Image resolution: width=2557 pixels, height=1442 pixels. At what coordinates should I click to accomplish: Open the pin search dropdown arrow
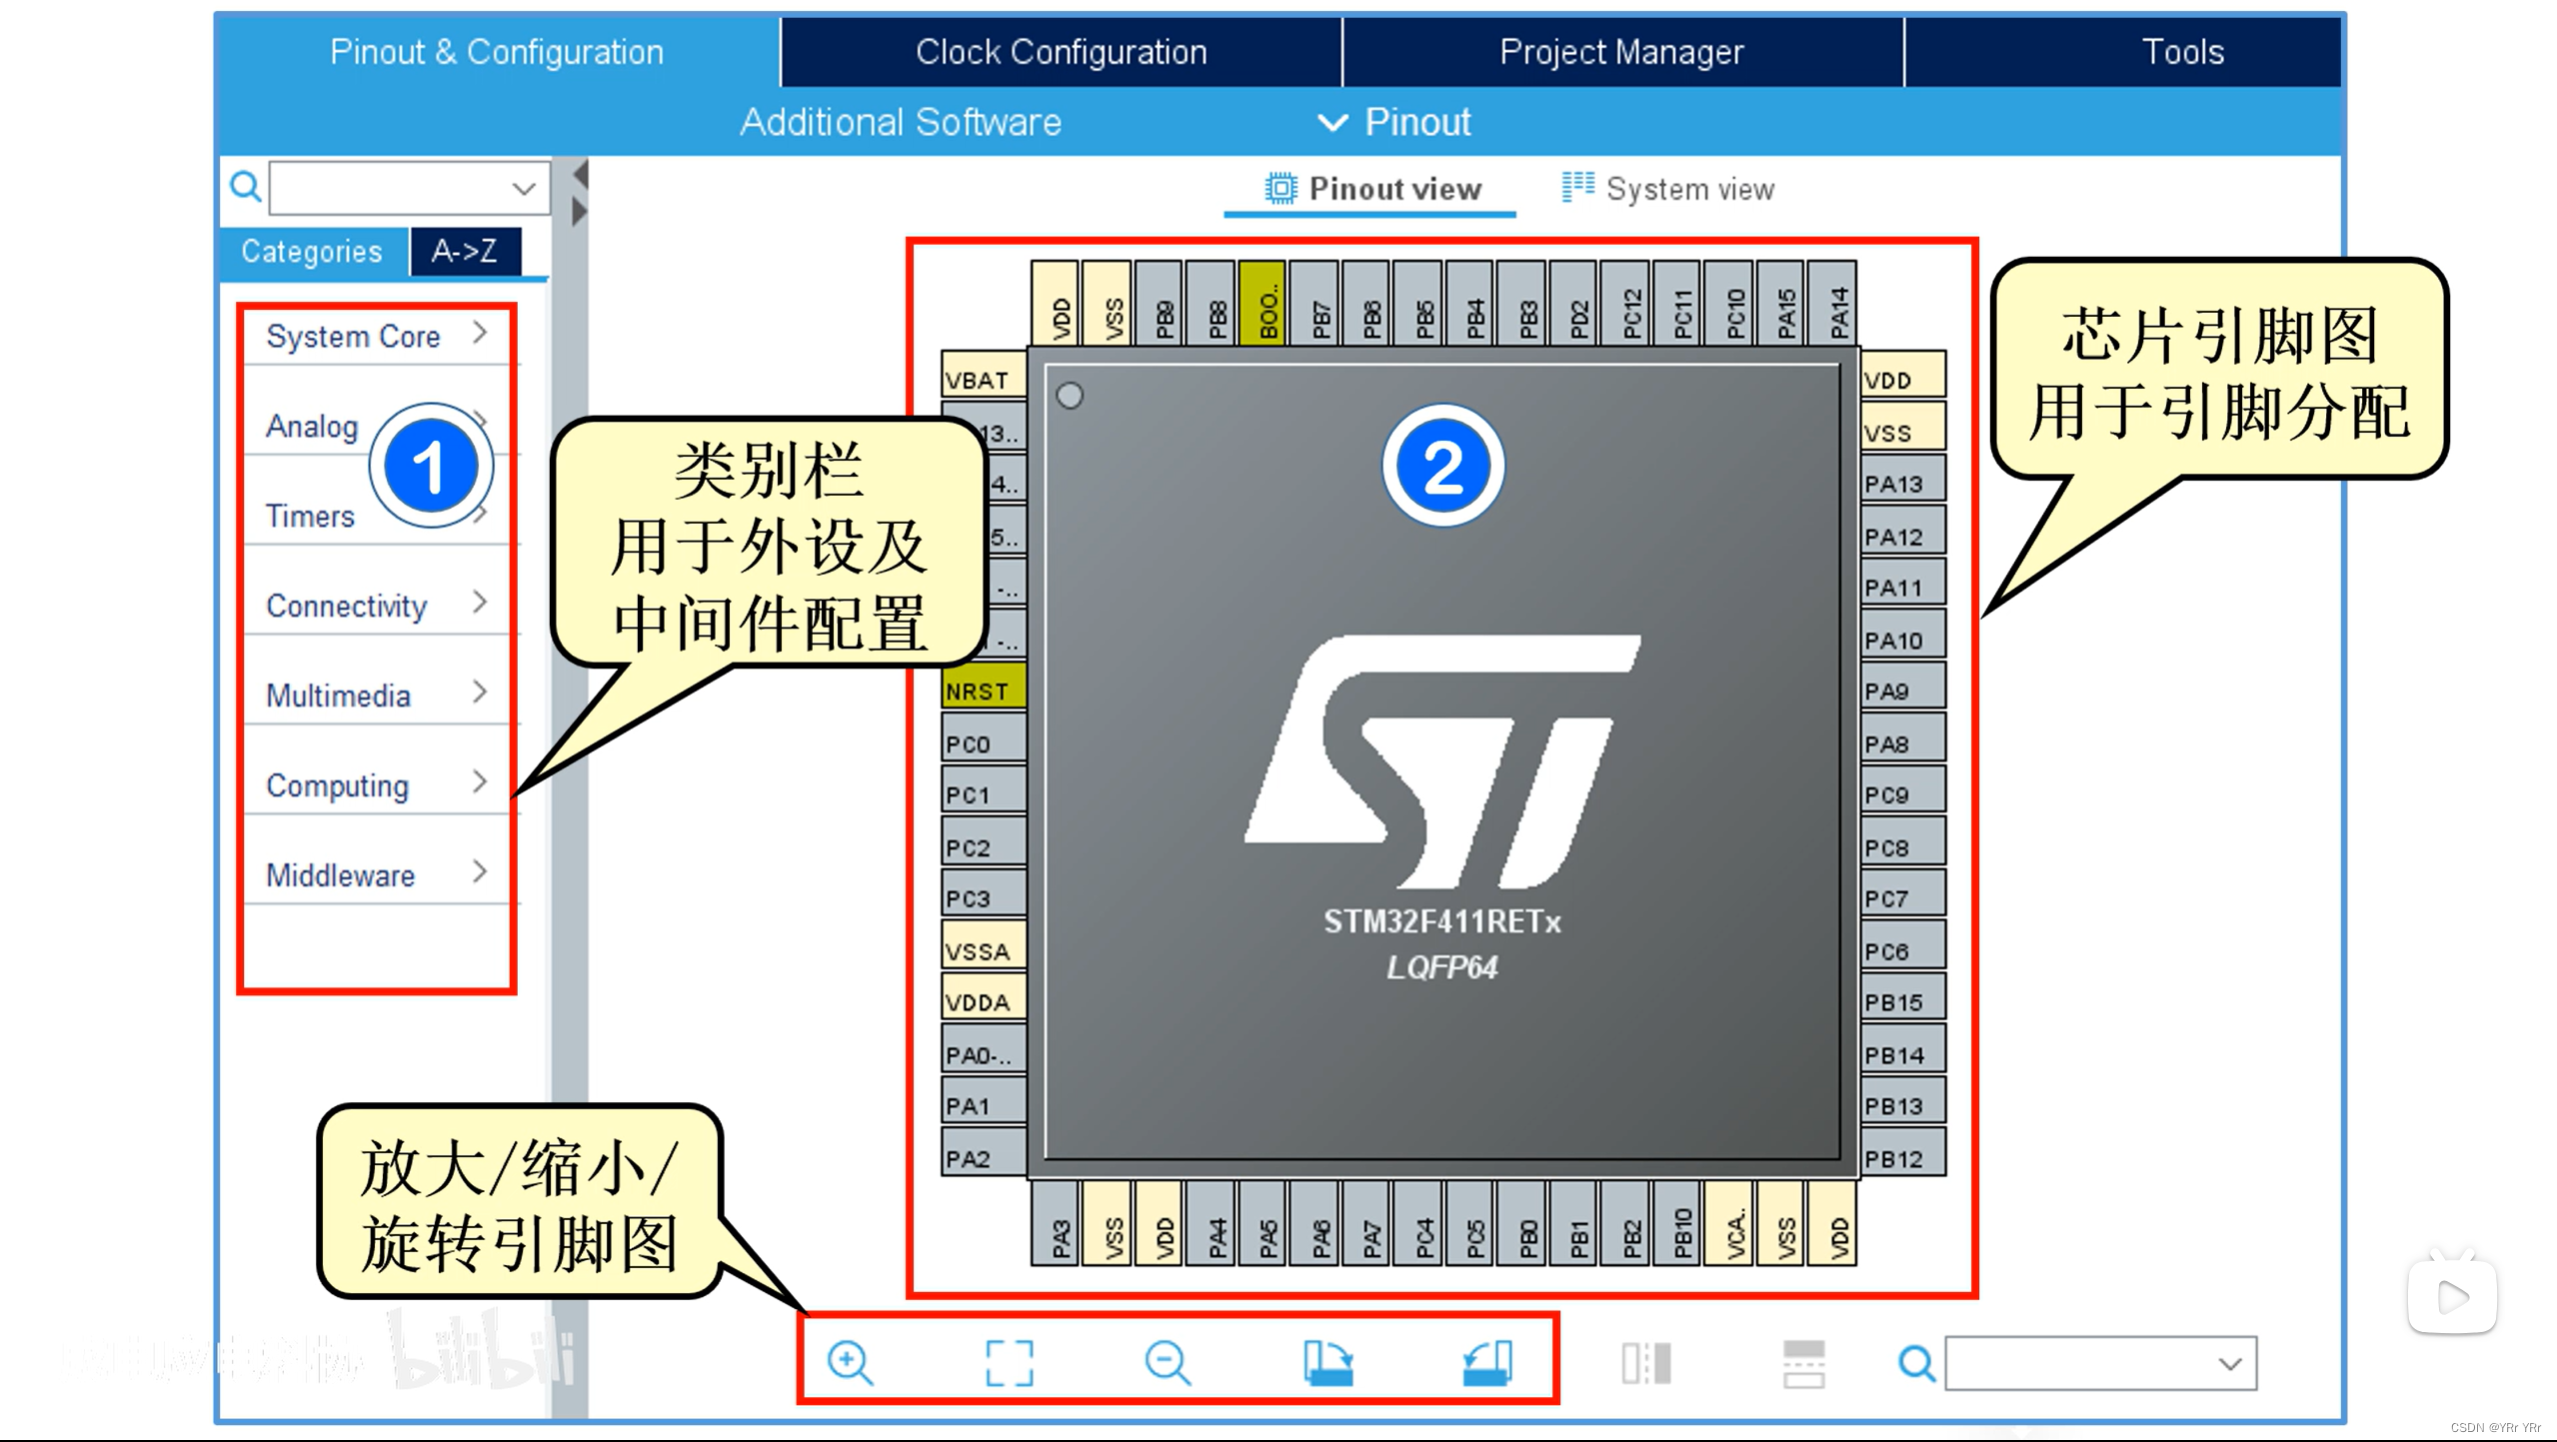2230,1363
